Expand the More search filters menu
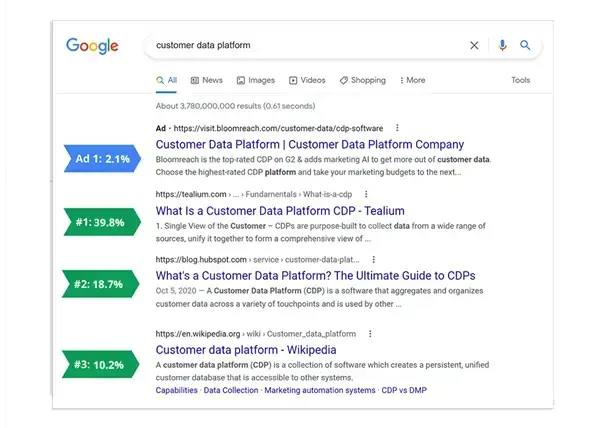605x428 pixels. (410, 80)
